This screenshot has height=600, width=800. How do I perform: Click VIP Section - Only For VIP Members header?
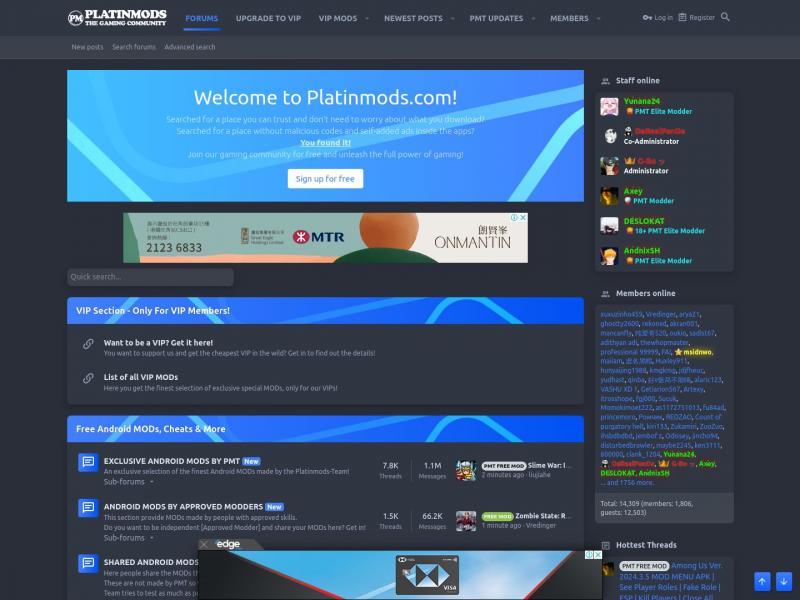click(x=153, y=311)
